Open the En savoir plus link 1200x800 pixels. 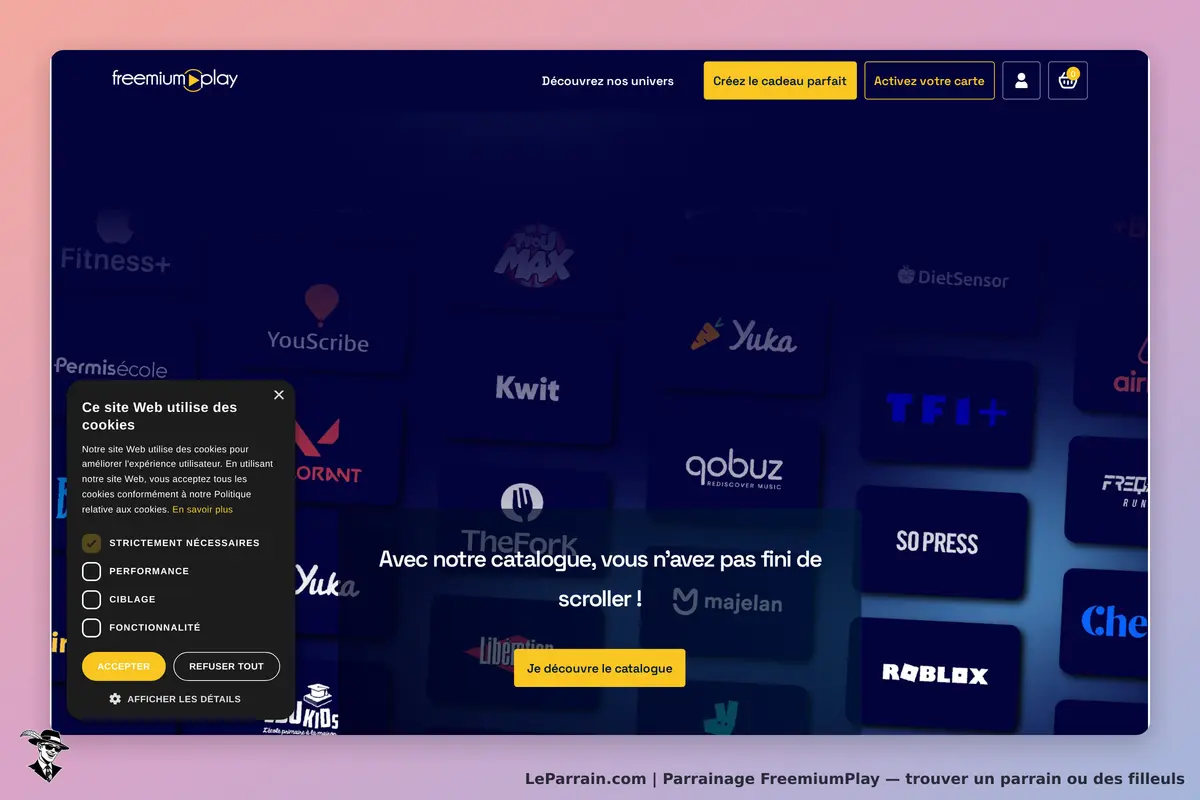(202, 510)
